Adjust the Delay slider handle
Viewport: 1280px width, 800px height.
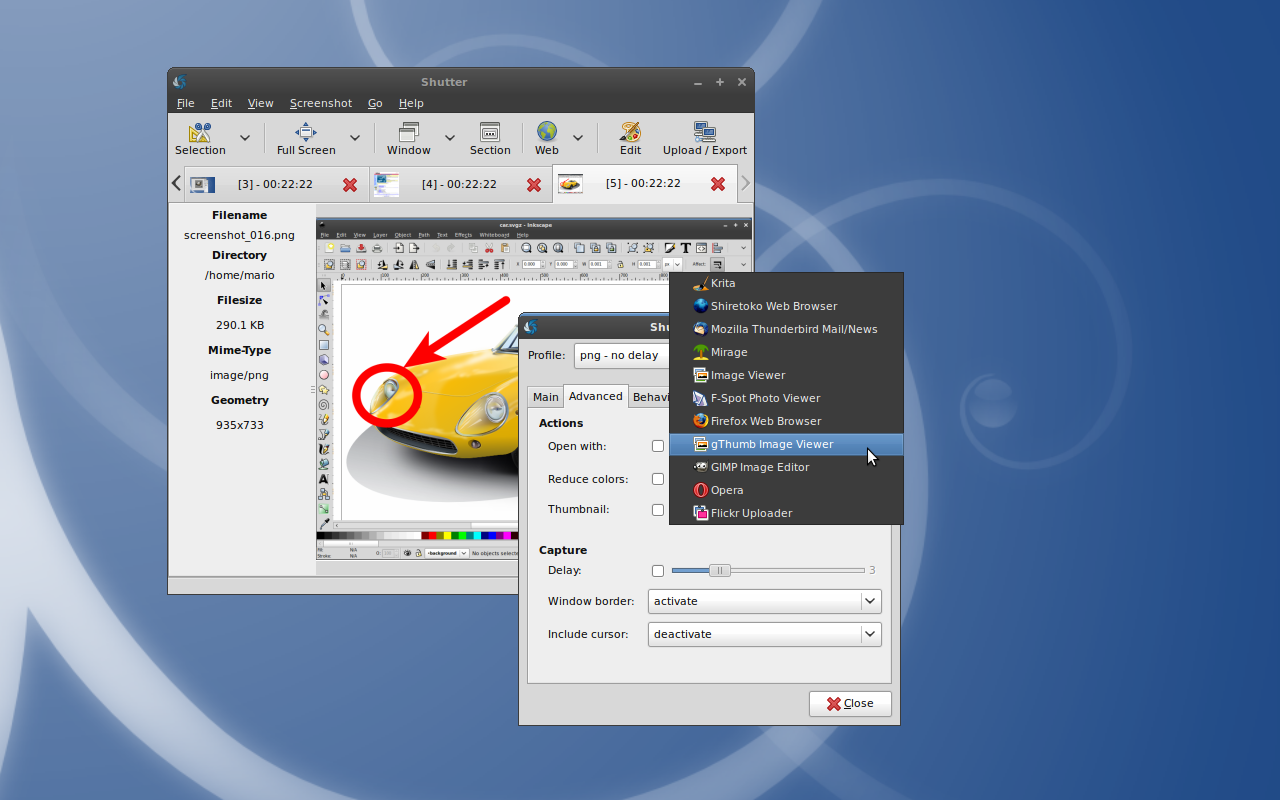coord(719,570)
